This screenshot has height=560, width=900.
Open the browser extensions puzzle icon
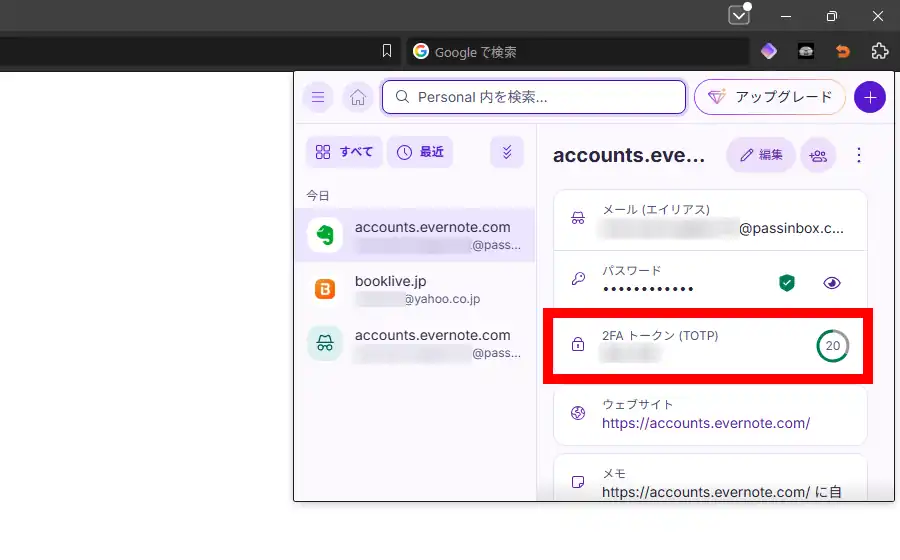(x=879, y=51)
